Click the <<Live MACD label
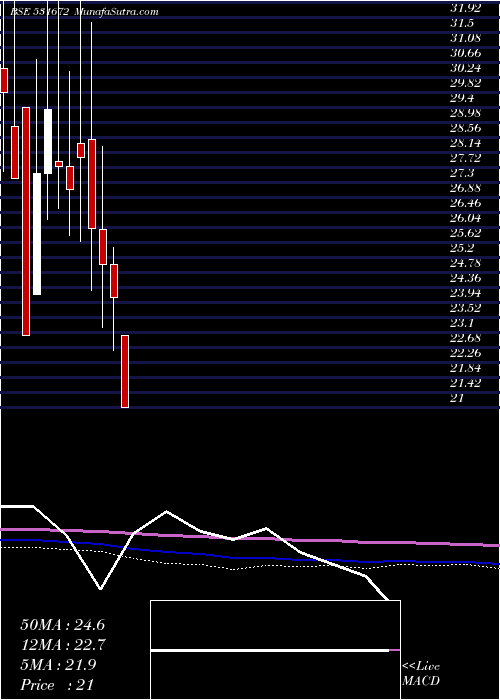Image resolution: width=500 pixels, height=700 pixels. coord(421,674)
